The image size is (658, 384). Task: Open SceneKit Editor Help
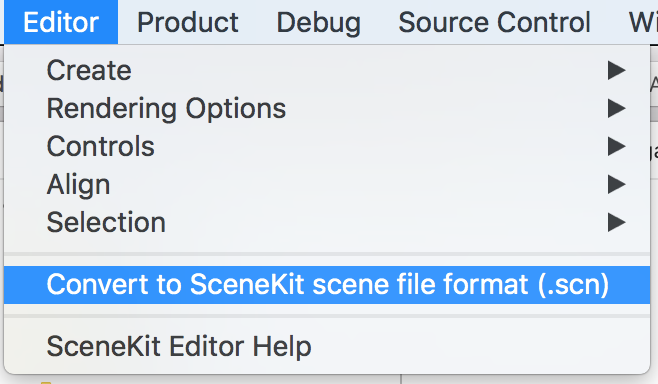pyautogui.click(x=327, y=346)
